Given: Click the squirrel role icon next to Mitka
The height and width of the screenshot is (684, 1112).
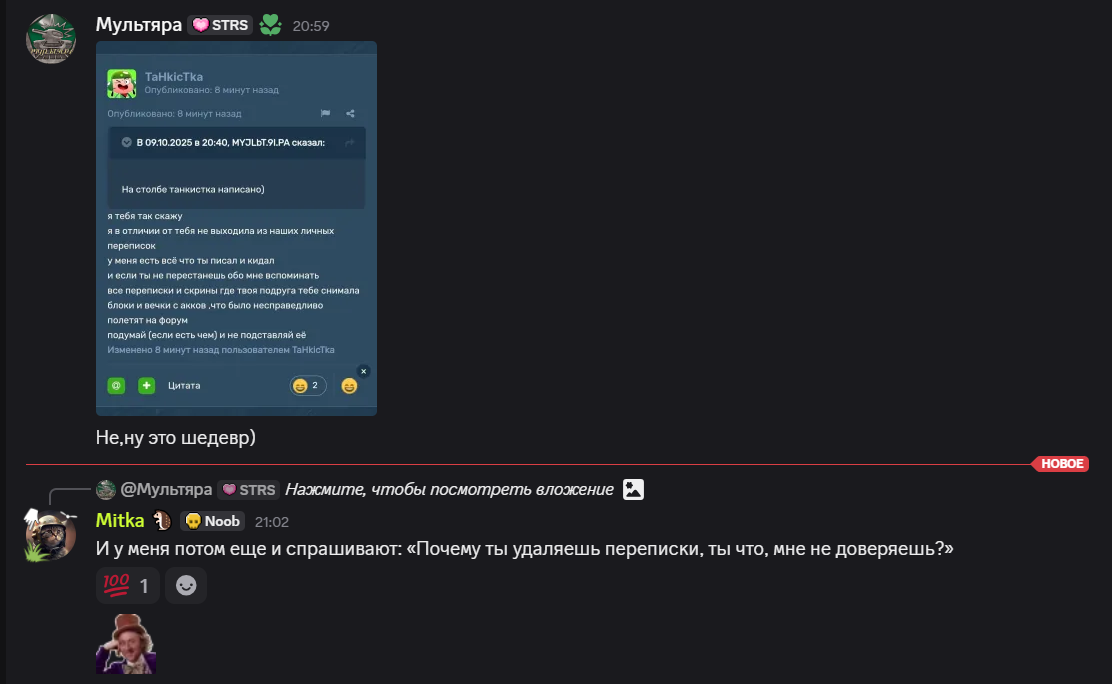Looking at the screenshot, I should [x=162, y=521].
